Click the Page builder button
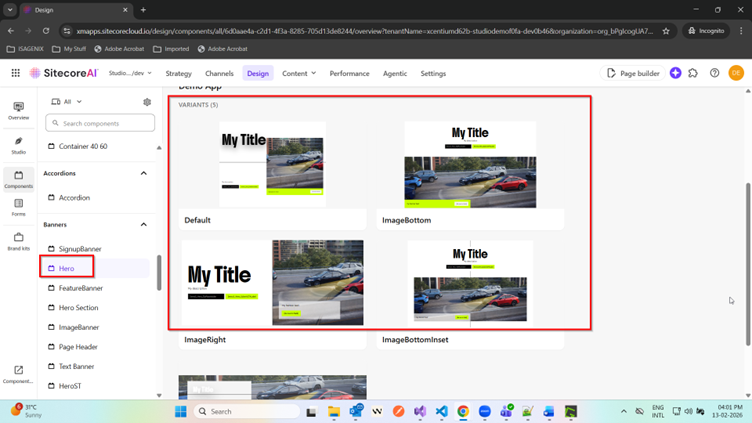Screen dimensions: 752x423 (633, 73)
